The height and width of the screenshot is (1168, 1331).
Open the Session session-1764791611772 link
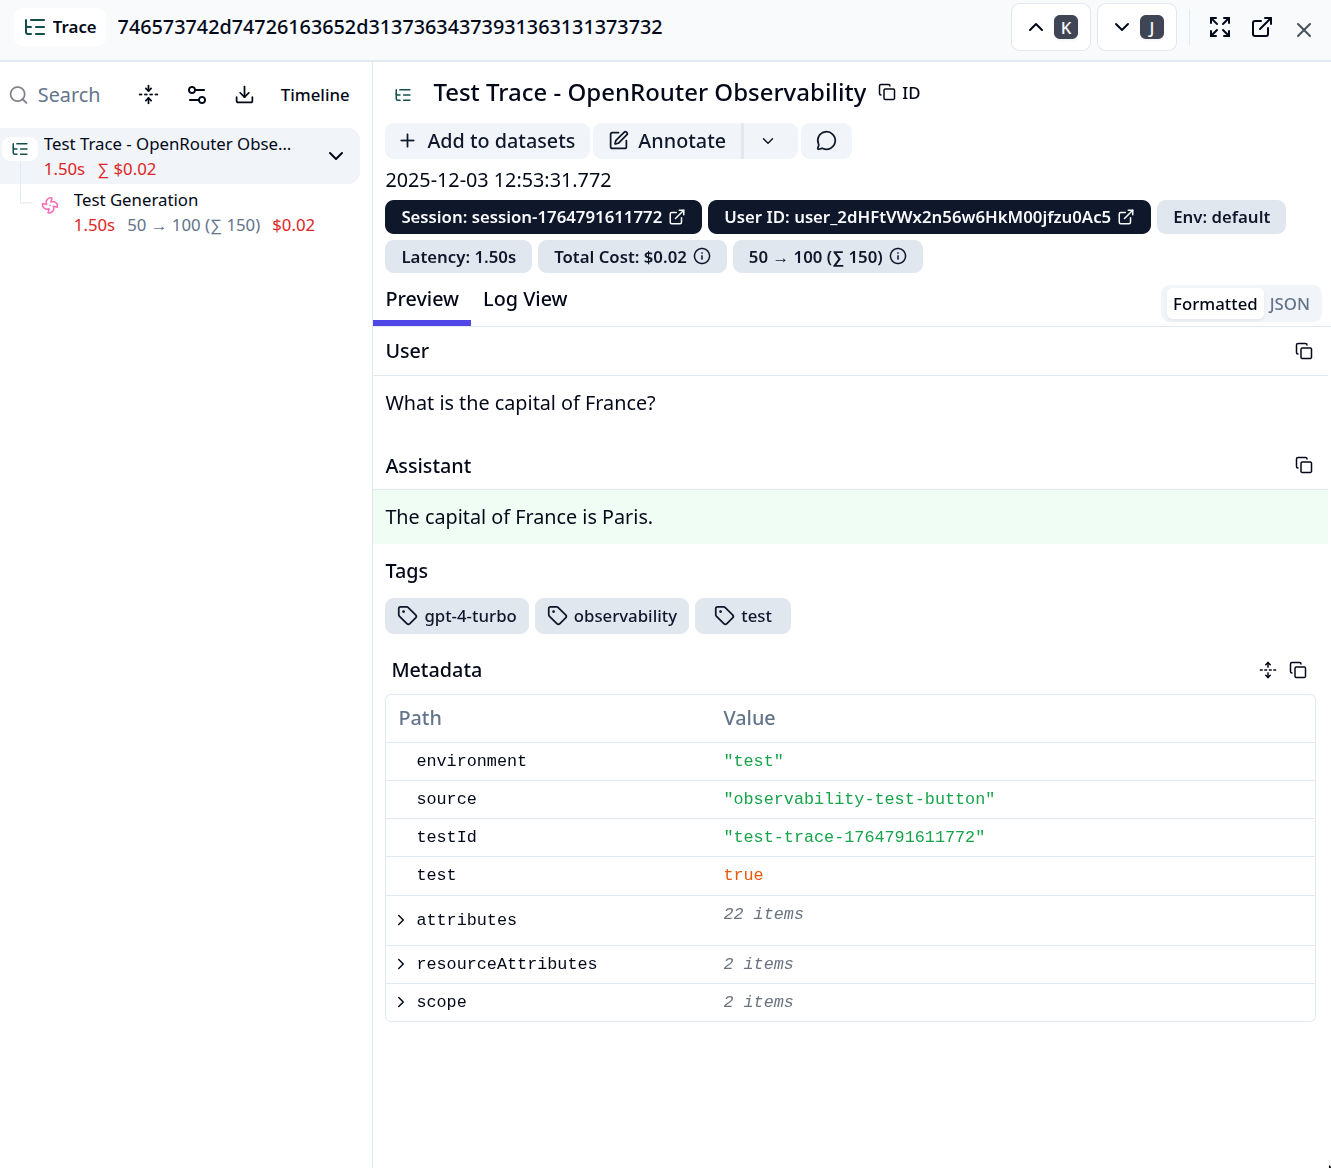tap(543, 217)
